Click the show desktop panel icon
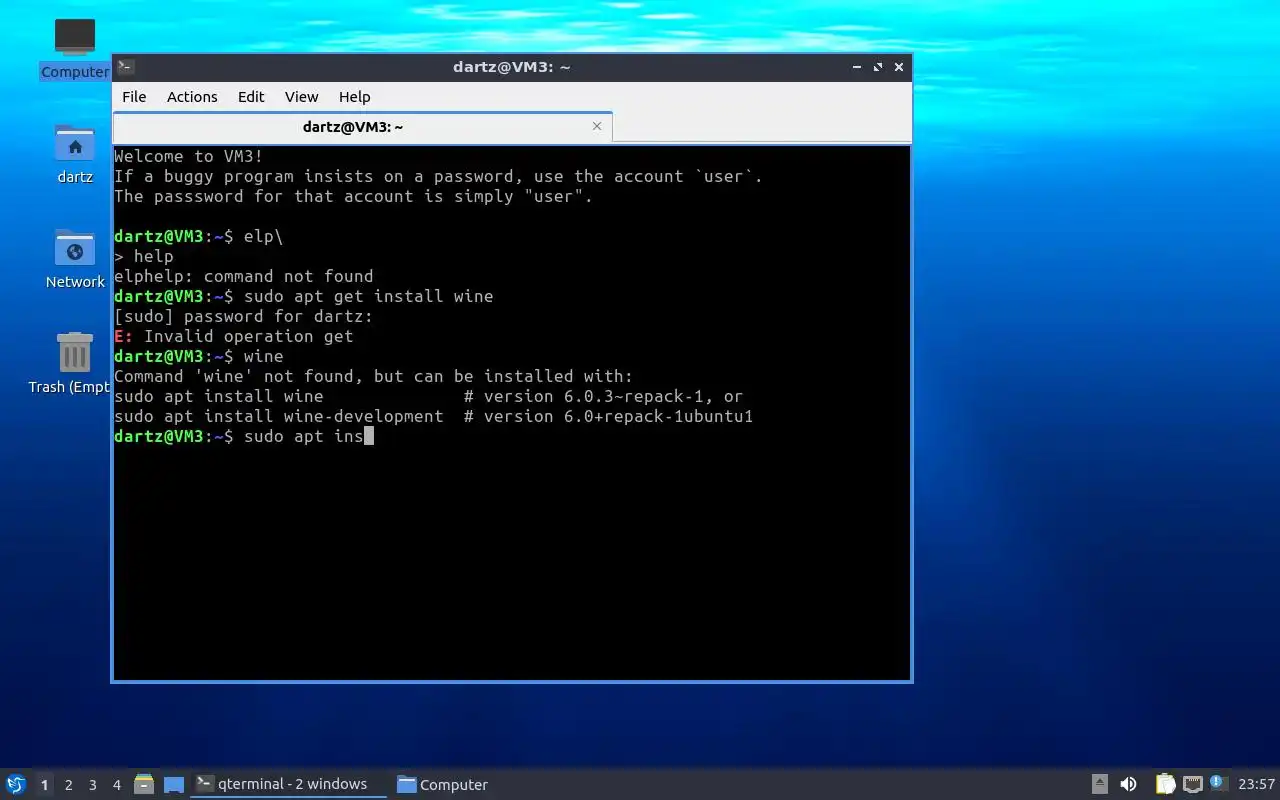 tap(174, 785)
